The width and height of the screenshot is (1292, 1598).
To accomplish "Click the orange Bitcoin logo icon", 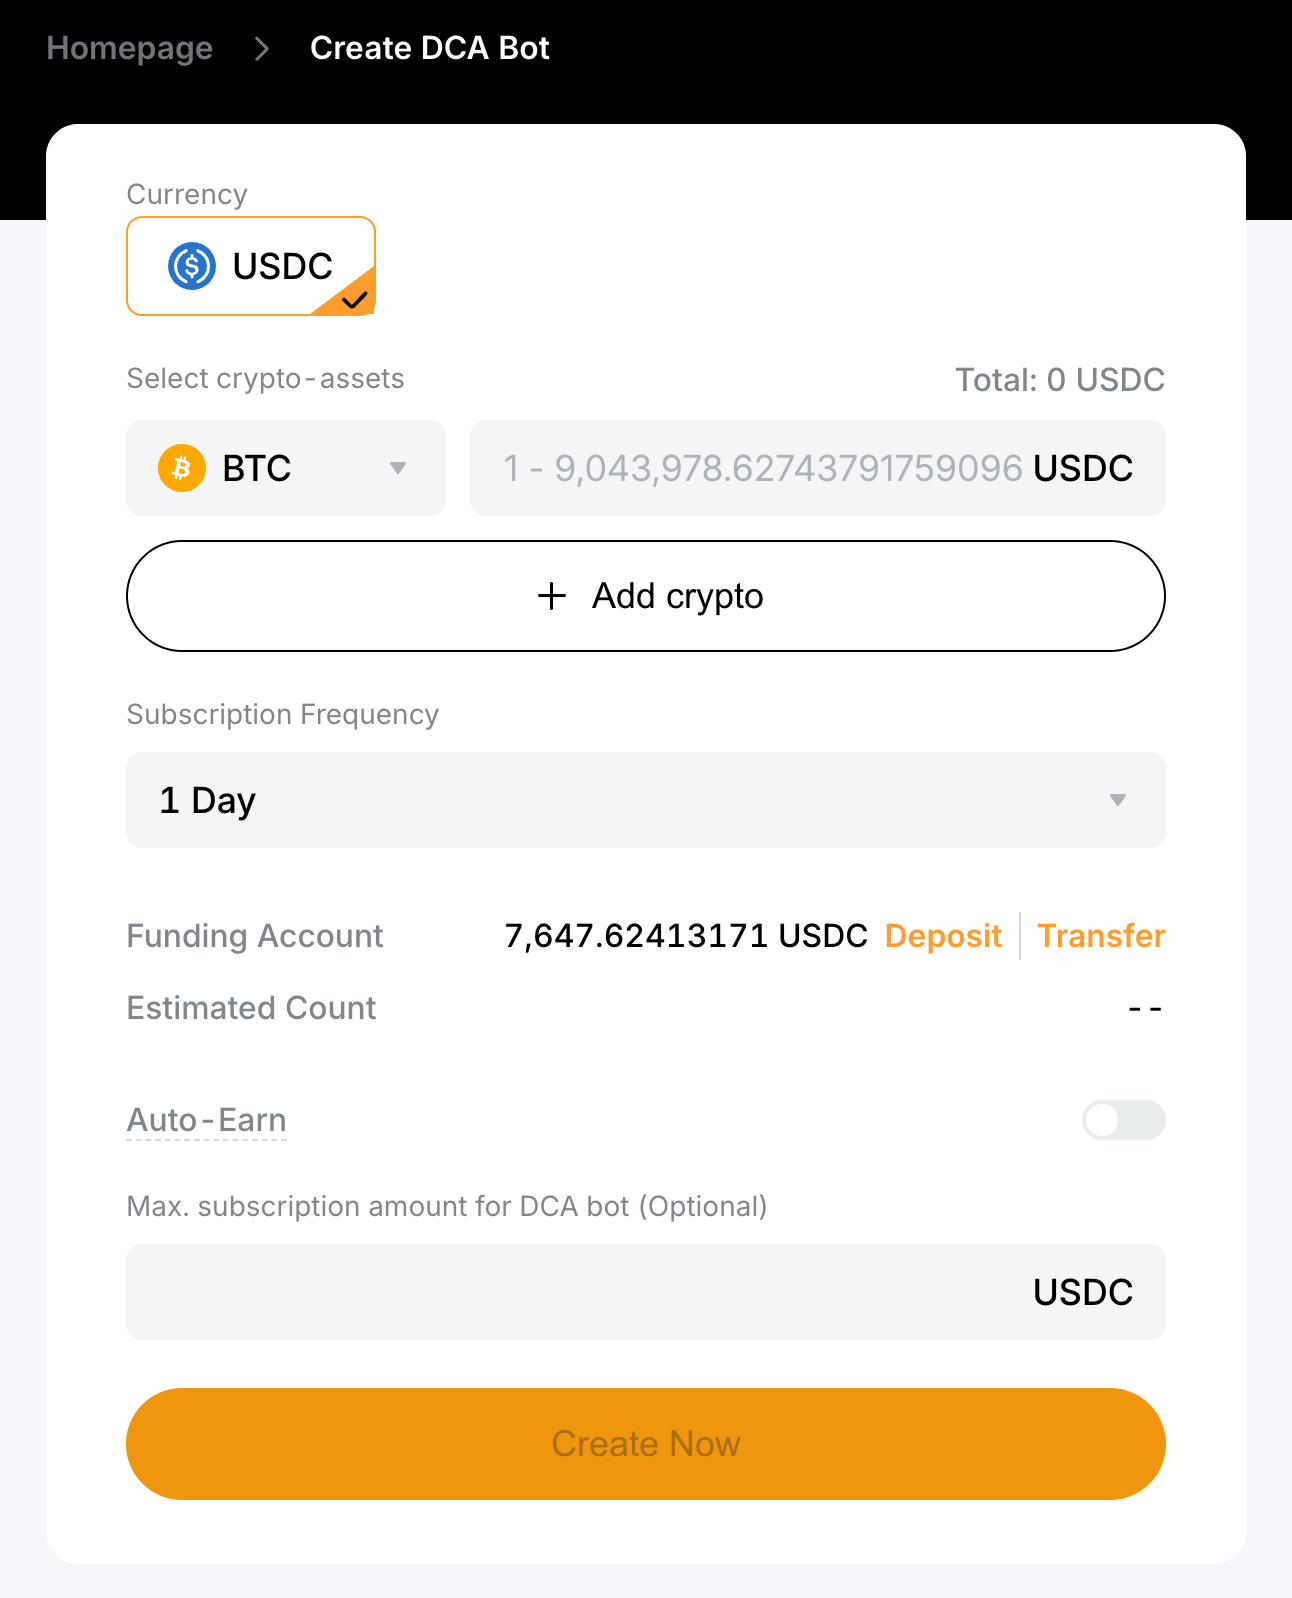I will click(182, 468).
